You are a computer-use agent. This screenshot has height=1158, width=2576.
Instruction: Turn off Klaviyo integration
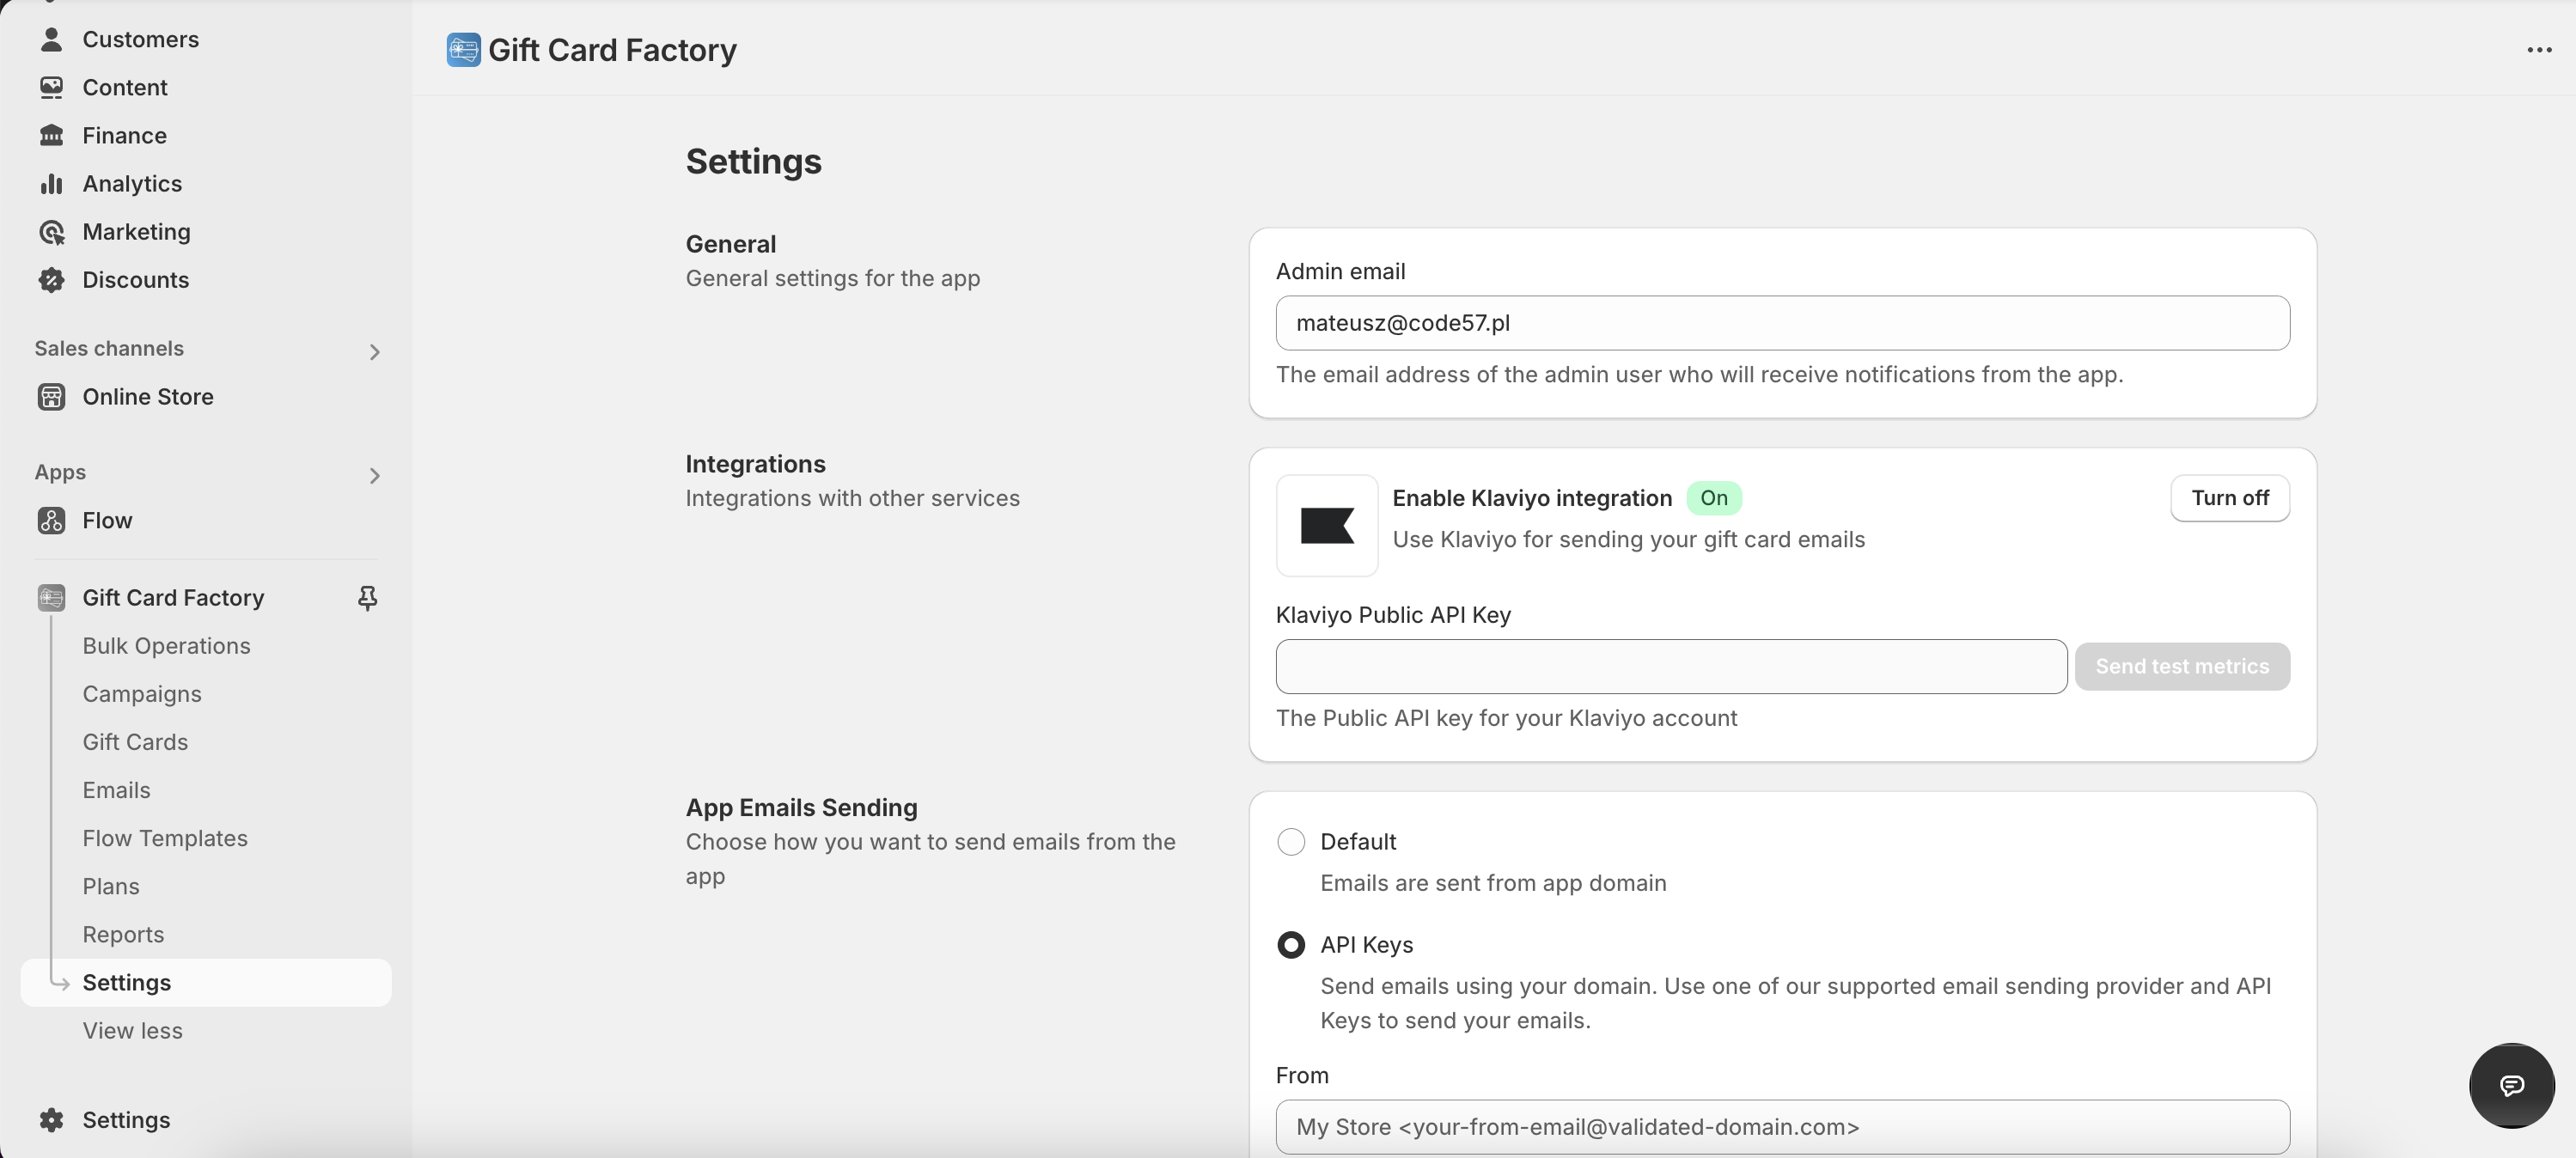[2229, 498]
